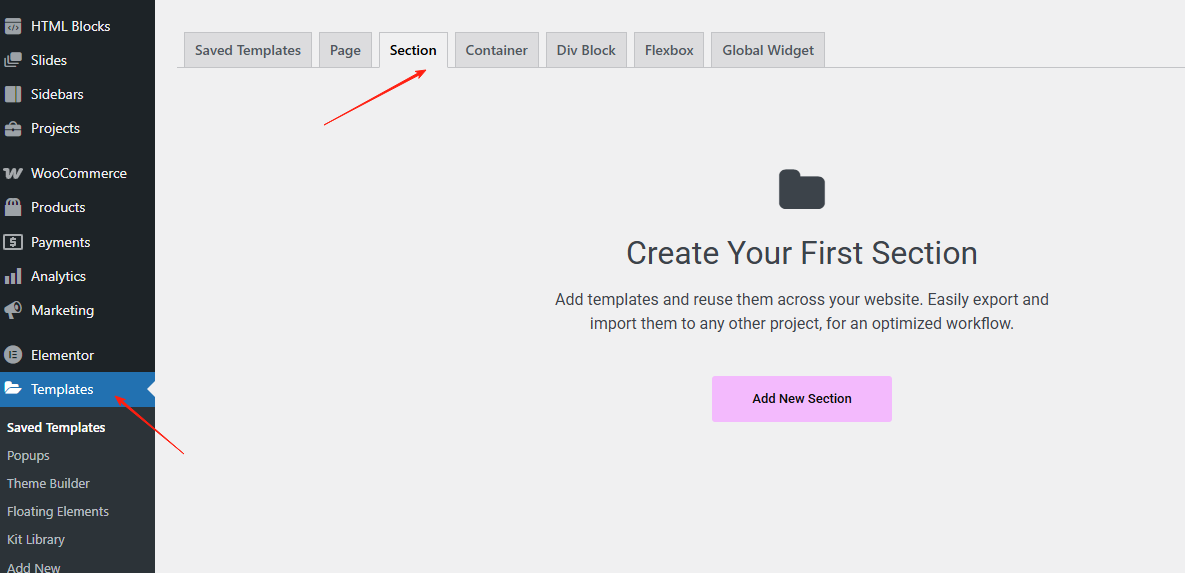The height and width of the screenshot is (573, 1185).
Task: Click the Slides icon in sidebar
Action: [x=13, y=60]
